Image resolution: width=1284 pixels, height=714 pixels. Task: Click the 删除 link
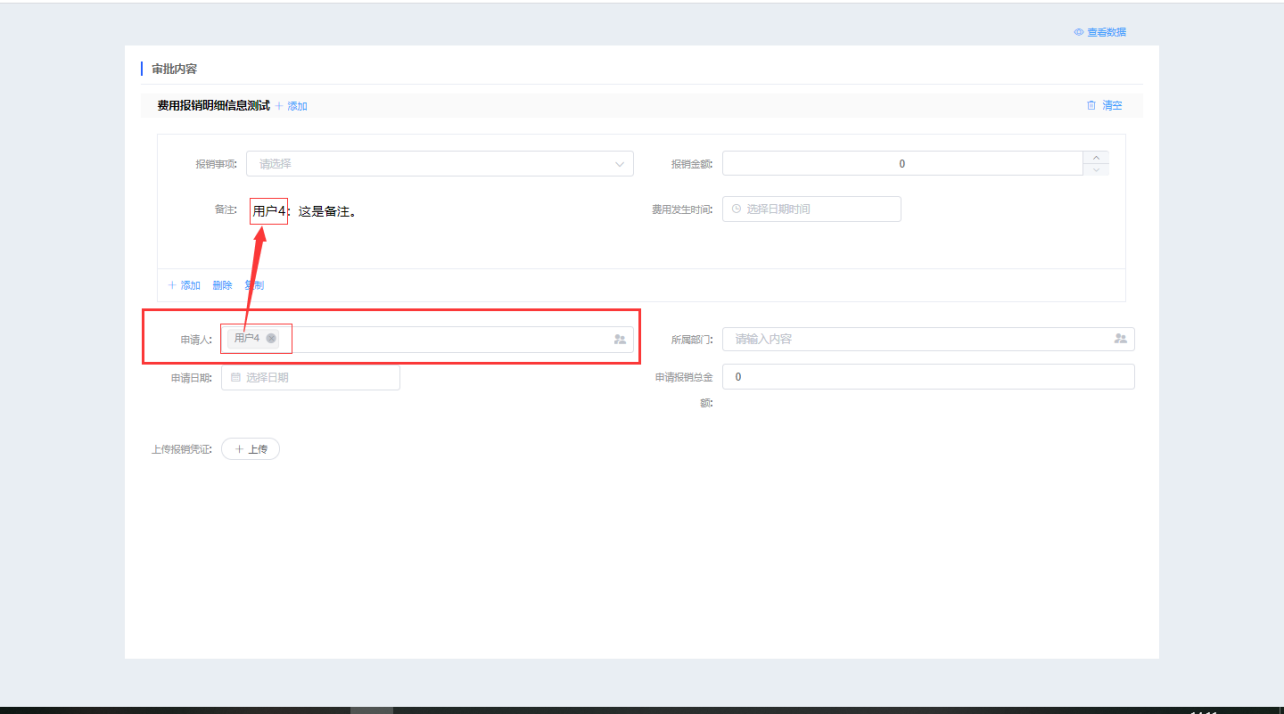(222, 285)
